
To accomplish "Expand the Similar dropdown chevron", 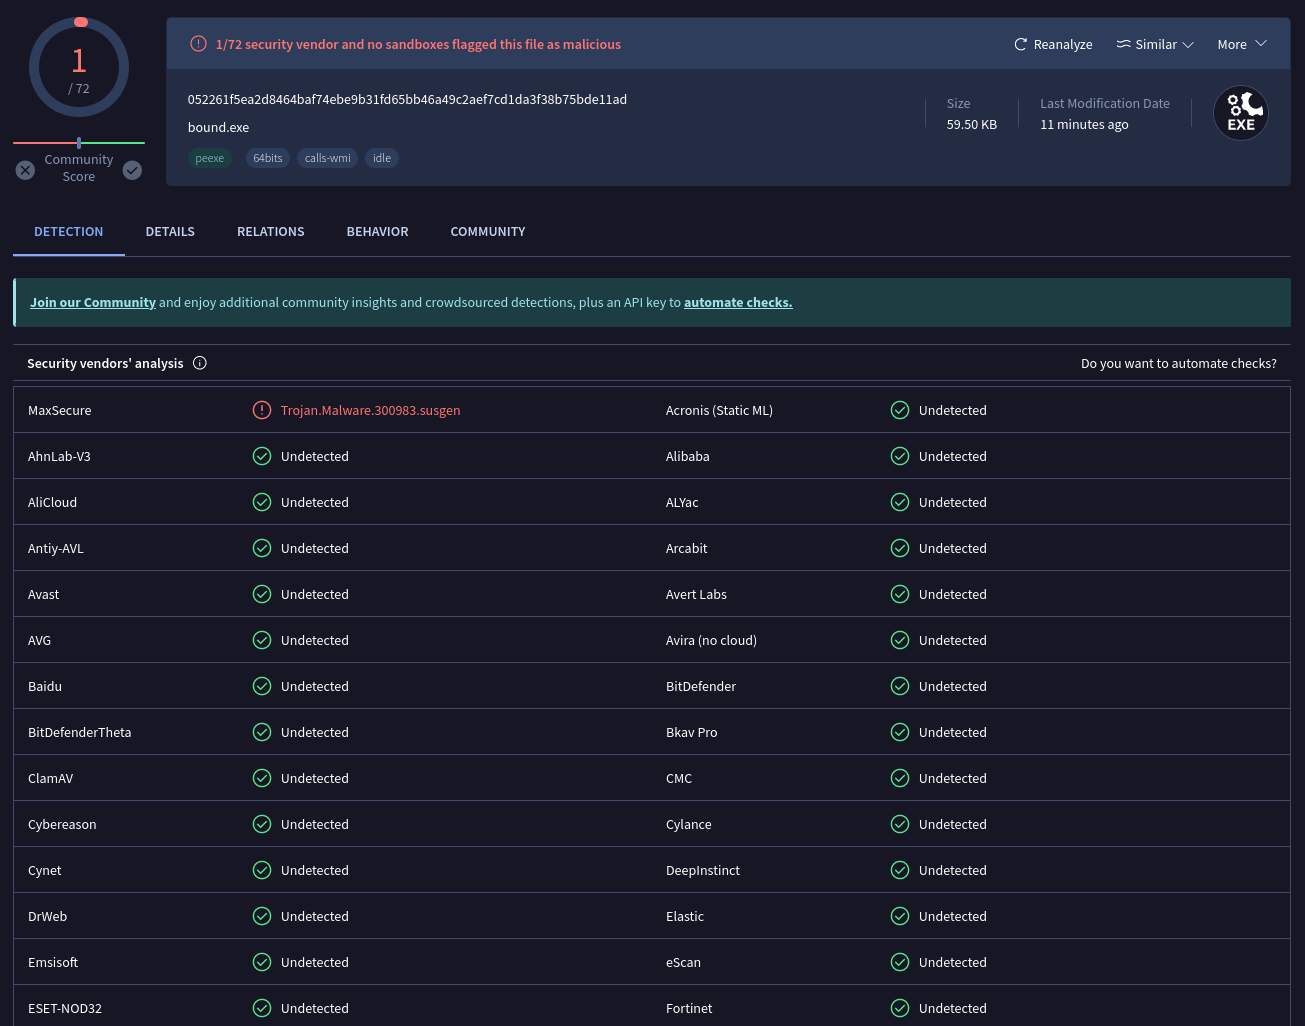I will (x=1188, y=45).
